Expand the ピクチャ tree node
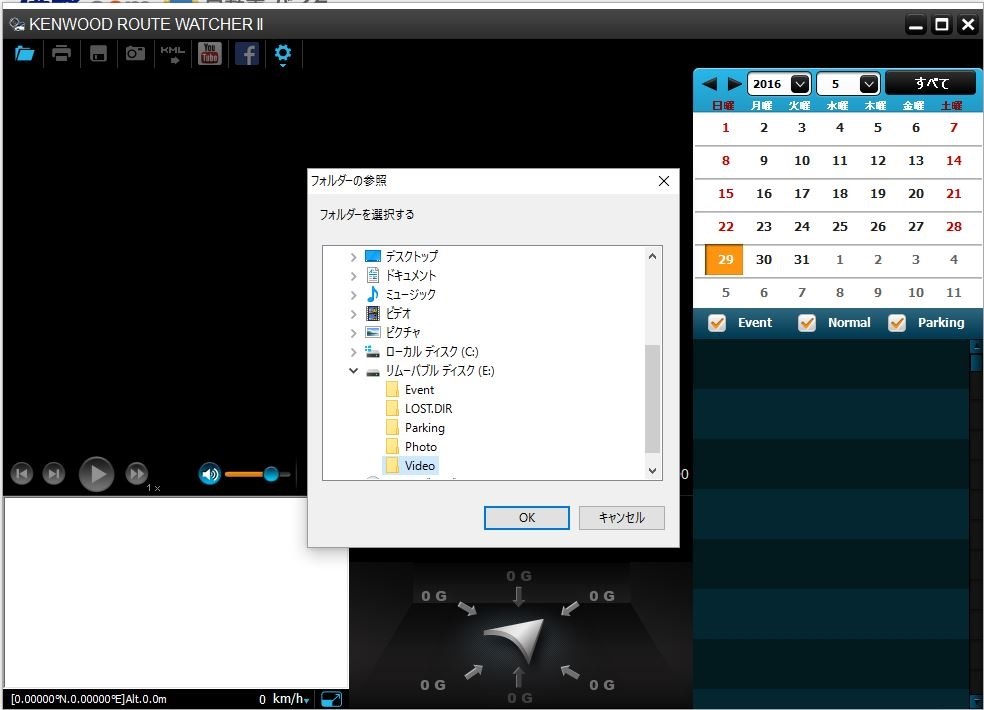 pyautogui.click(x=353, y=333)
